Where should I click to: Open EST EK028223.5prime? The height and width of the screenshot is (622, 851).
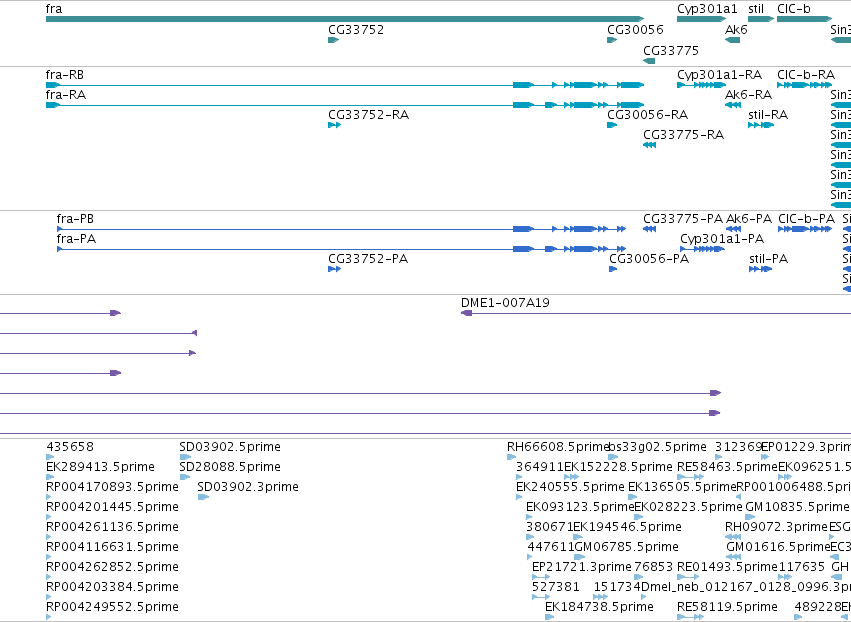pyautogui.click(x=639, y=517)
